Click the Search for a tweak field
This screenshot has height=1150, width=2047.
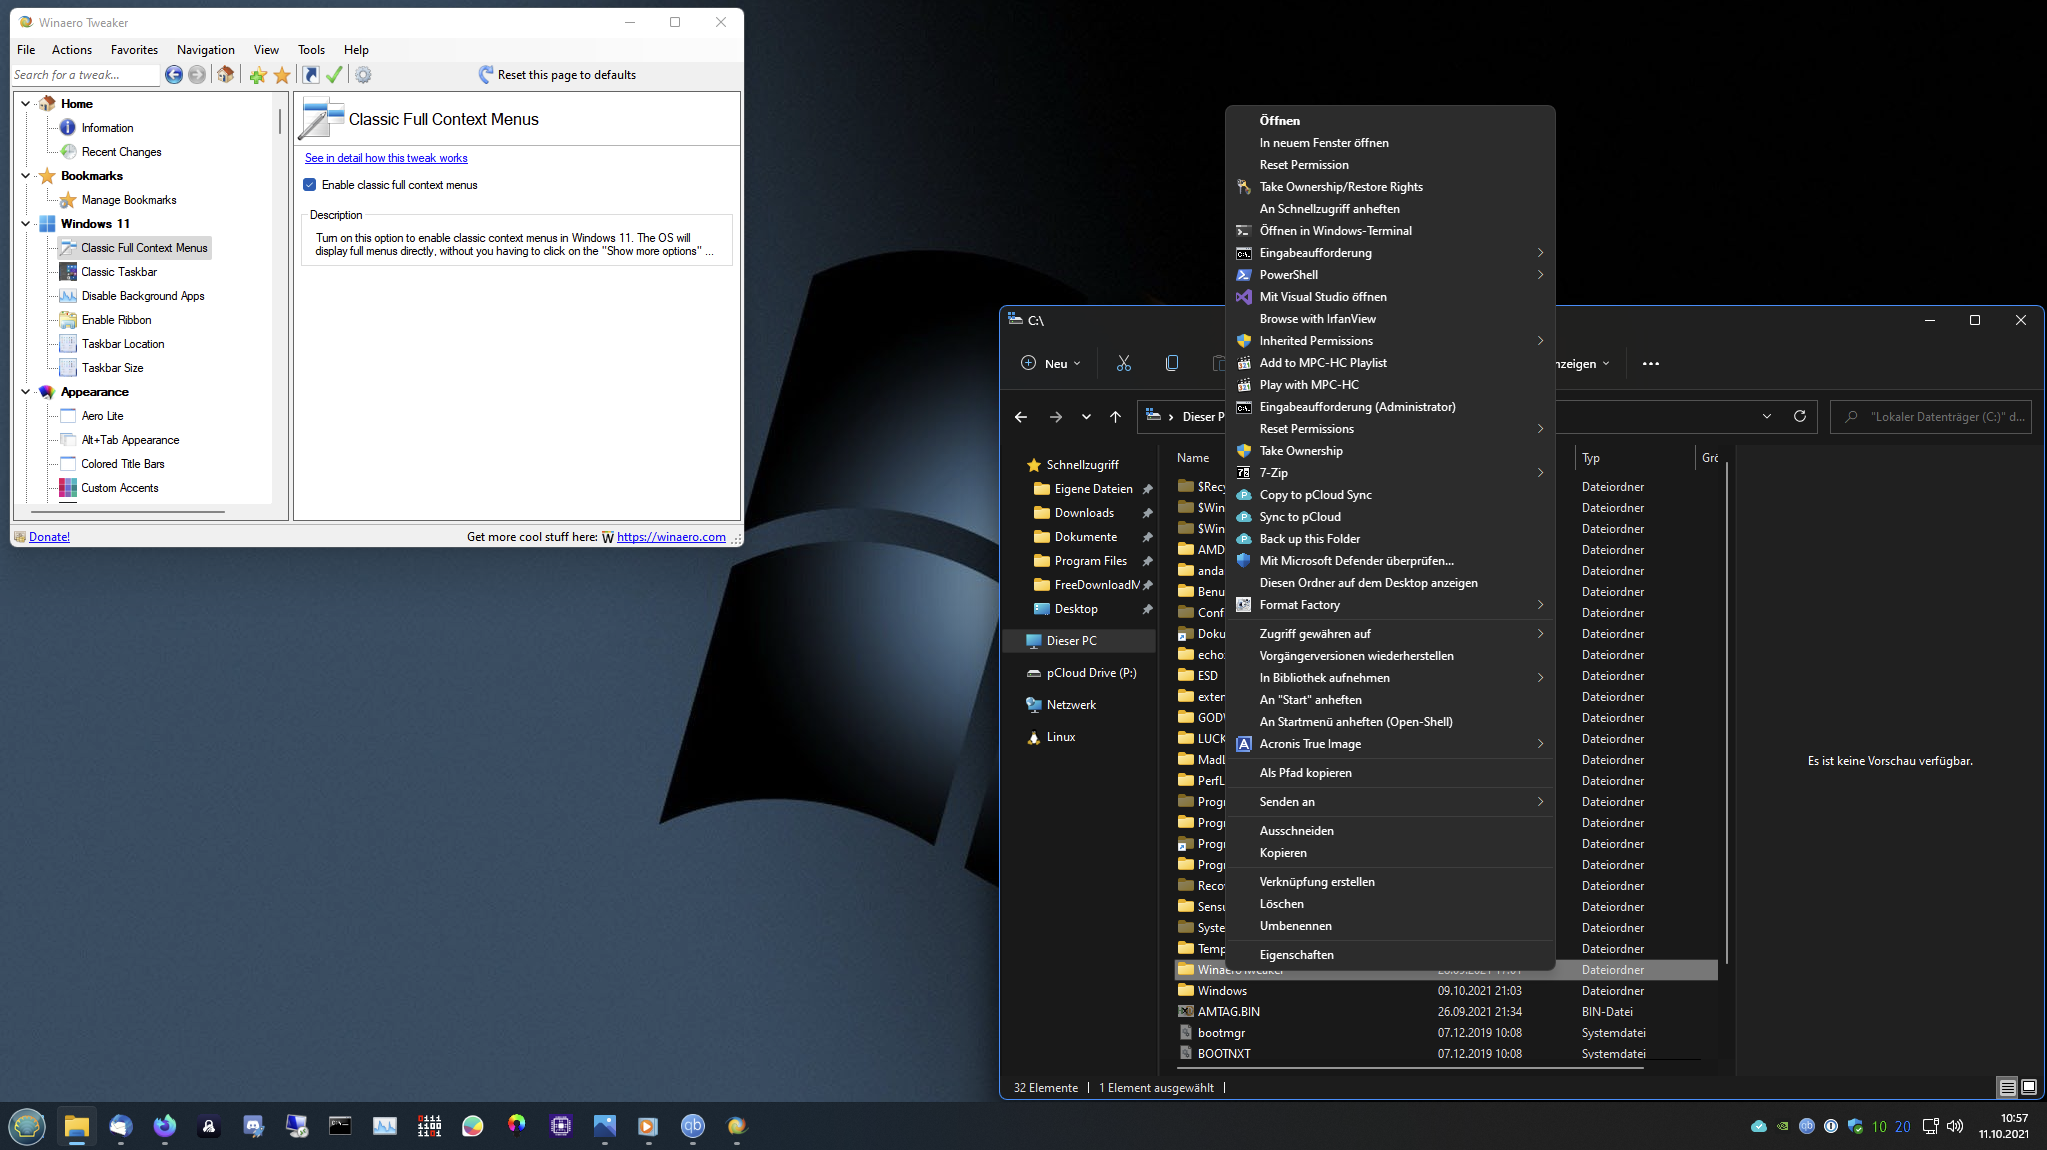point(85,75)
